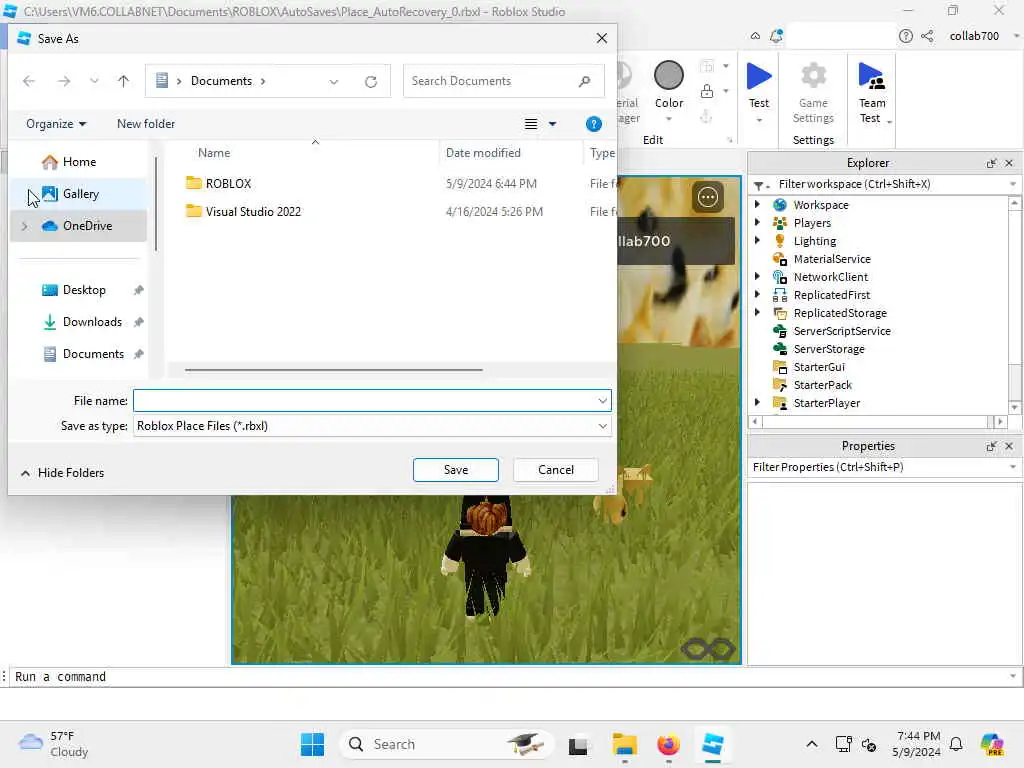Go up one folder level in dialog

[123, 81]
